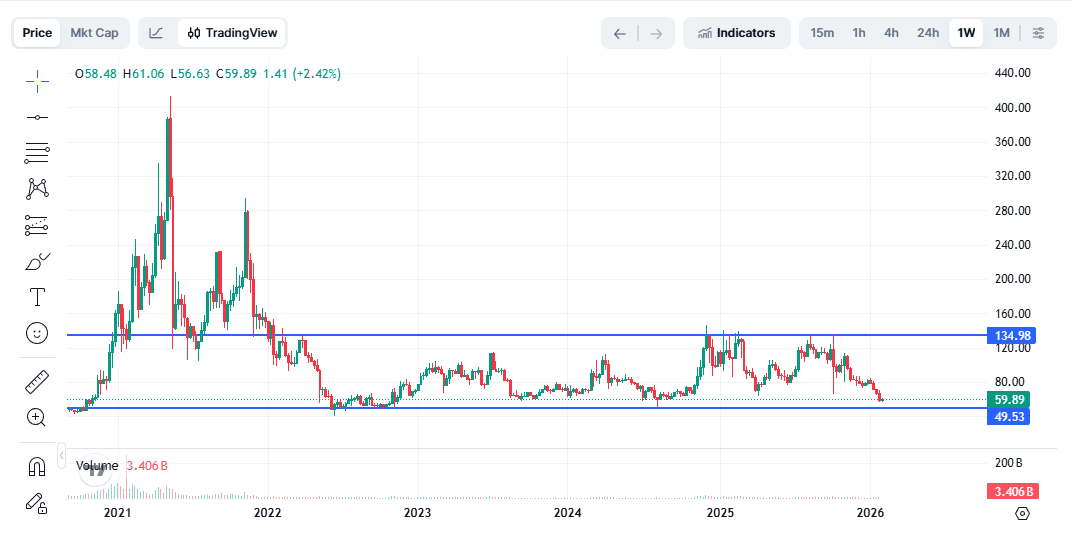
Task: Open price scale settings hexagon icon
Action: 1022,513
